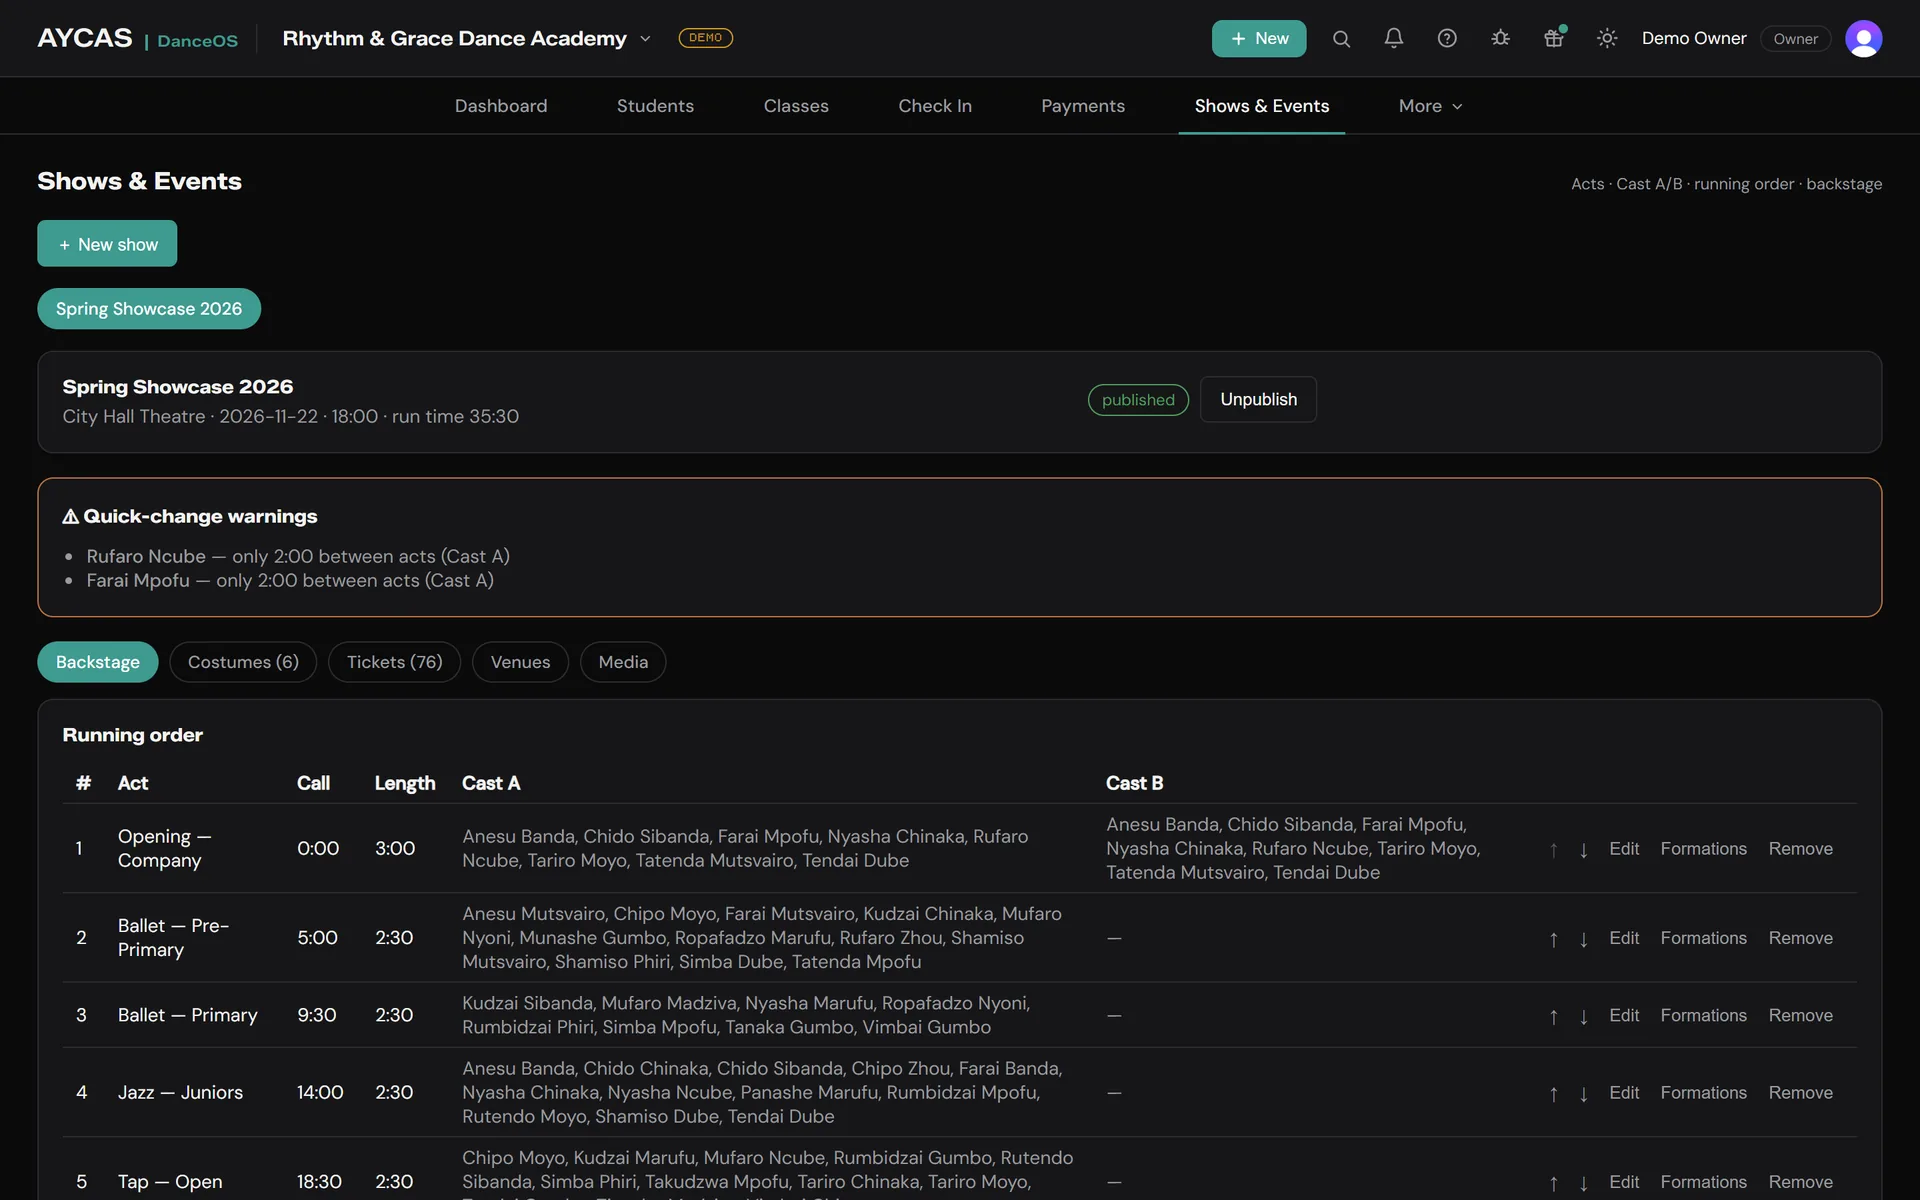Screen dimensions: 1920x1200
Task: Open the user avatar menu
Action: click(1863, 38)
